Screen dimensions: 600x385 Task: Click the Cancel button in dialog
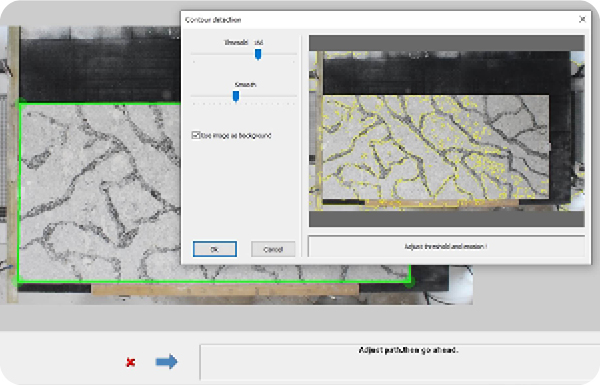(x=273, y=249)
